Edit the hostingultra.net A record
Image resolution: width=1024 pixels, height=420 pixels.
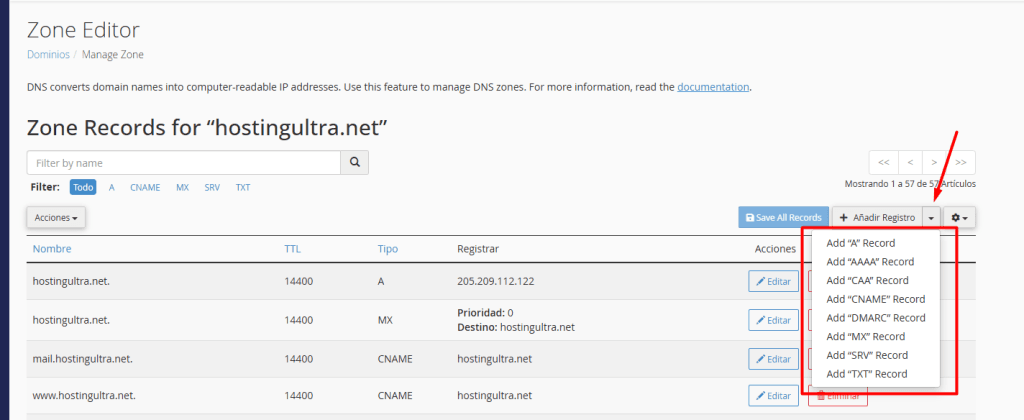[773, 281]
